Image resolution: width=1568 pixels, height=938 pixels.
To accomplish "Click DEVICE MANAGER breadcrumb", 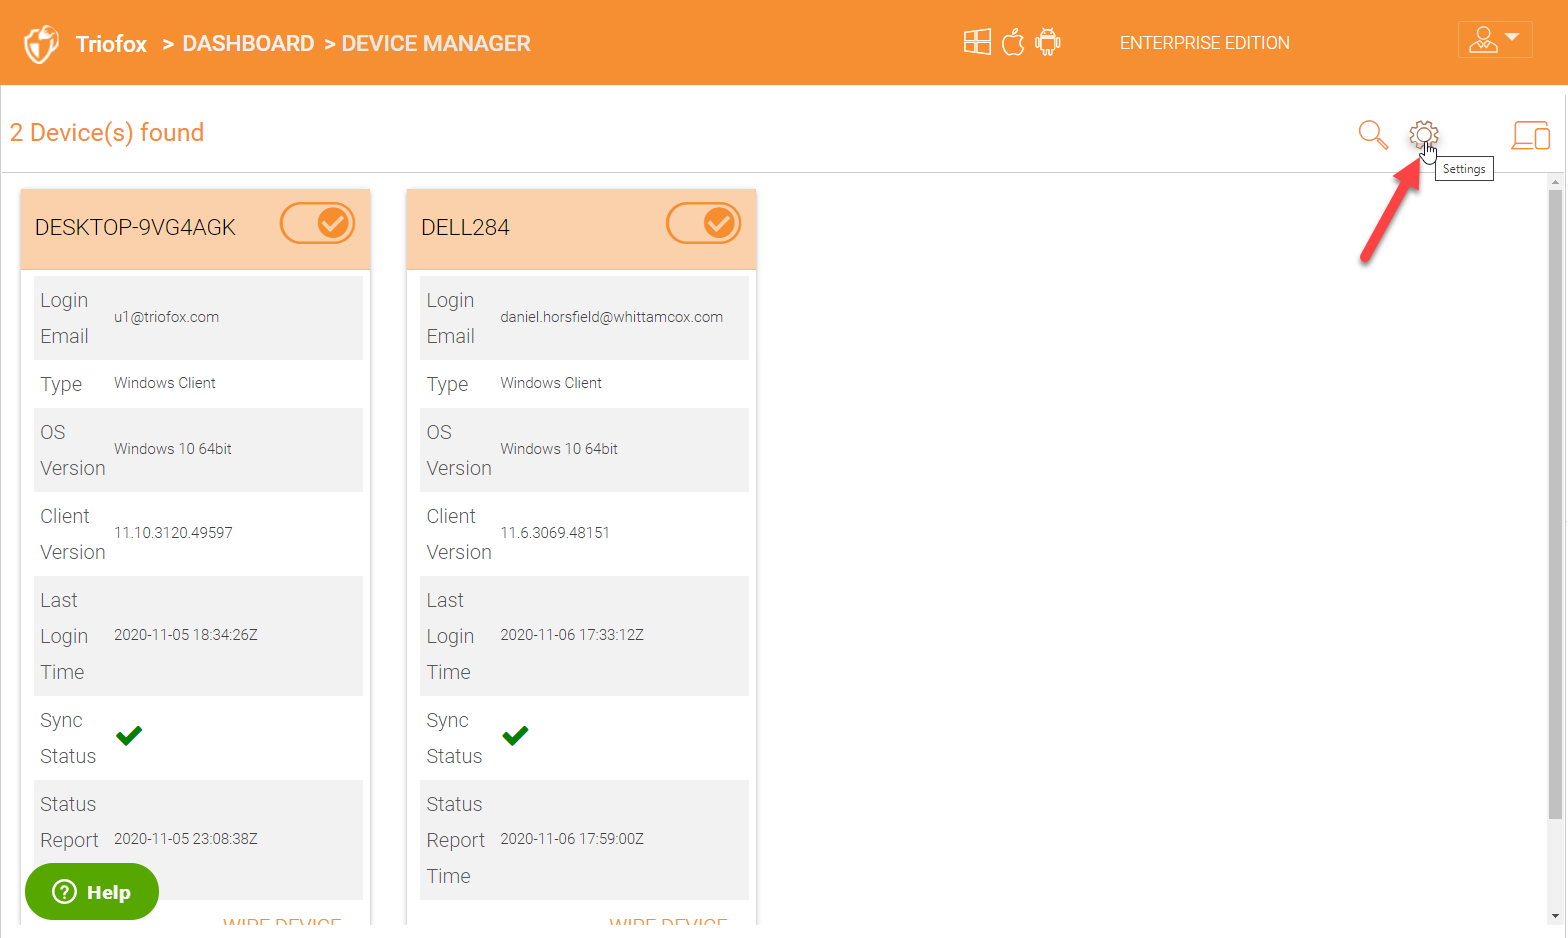I will pos(436,44).
